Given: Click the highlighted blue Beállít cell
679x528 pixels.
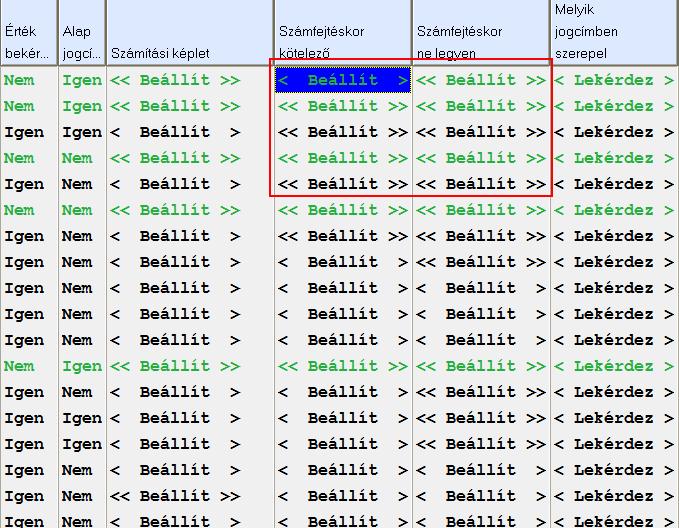Looking at the screenshot, I should [342, 80].
